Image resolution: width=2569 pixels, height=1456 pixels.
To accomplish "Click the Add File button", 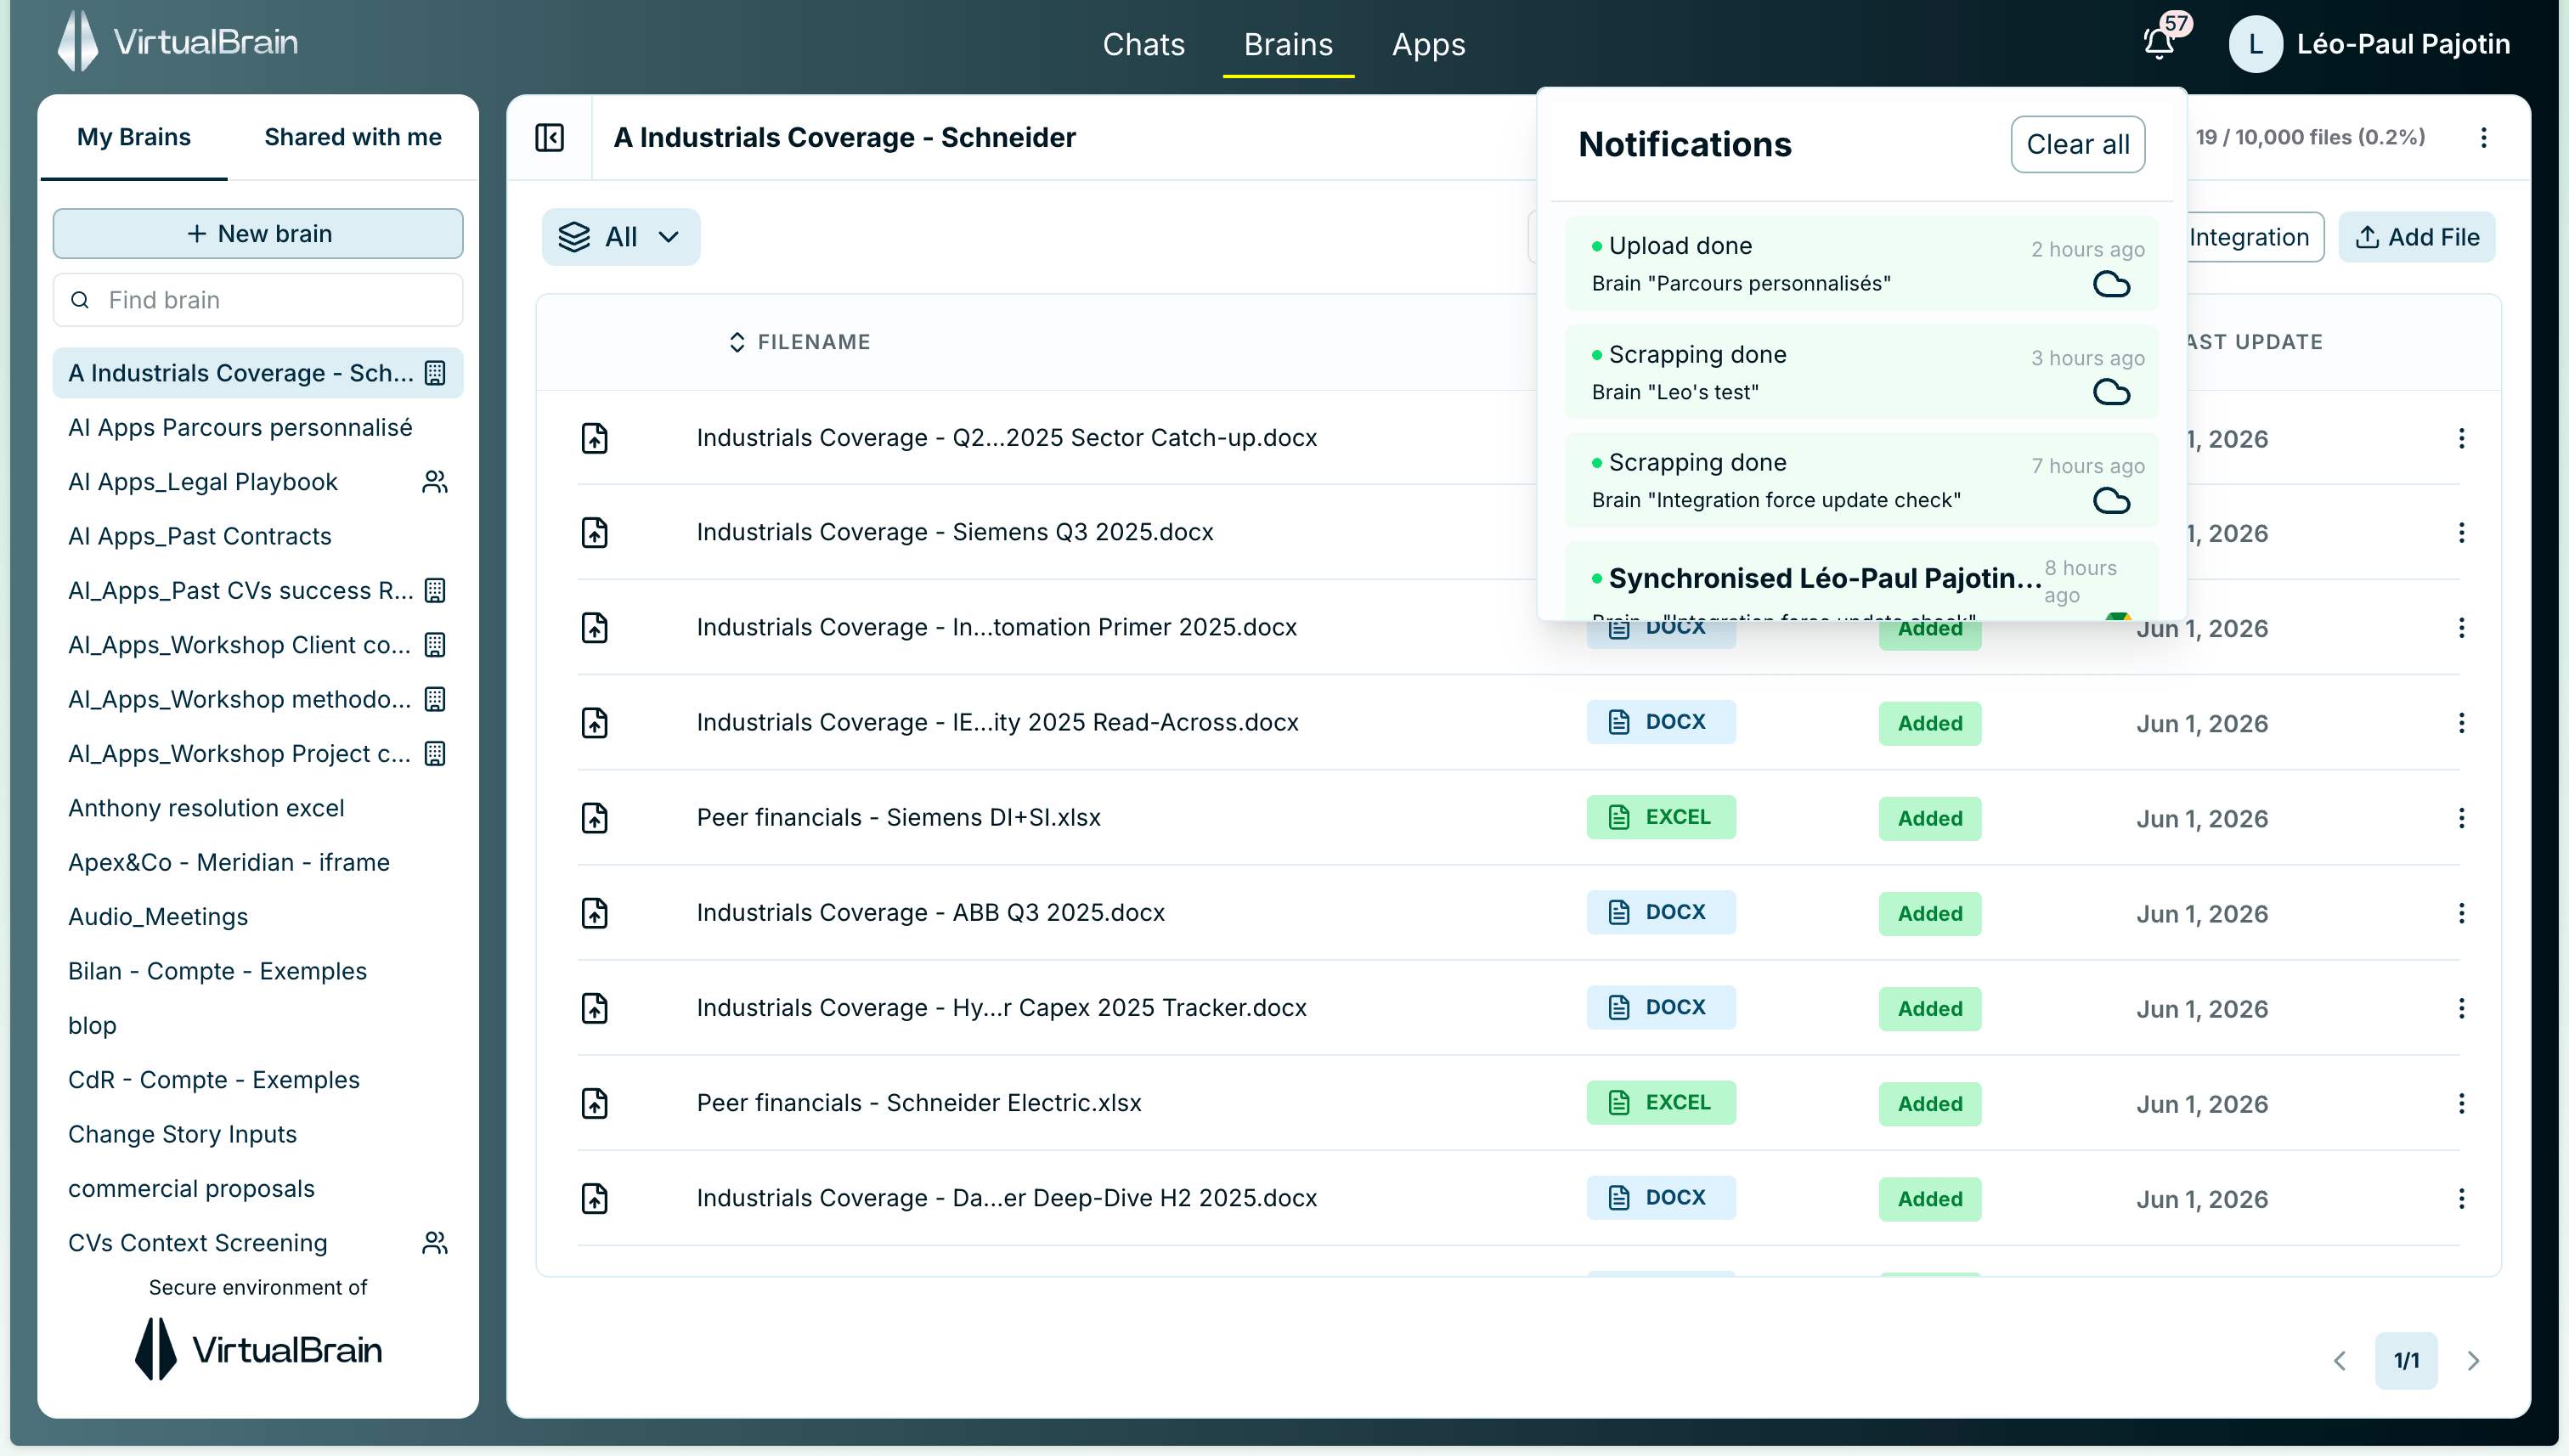I will pos(2417,237).
